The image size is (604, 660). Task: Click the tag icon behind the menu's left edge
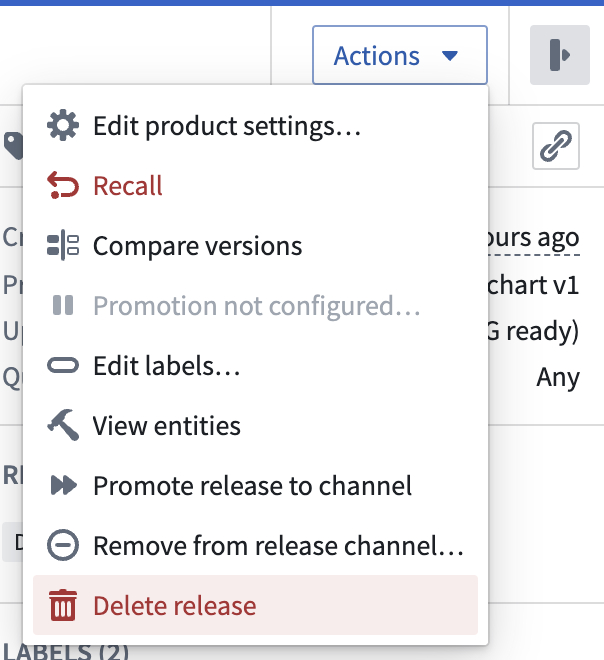(x=13, y=146)
